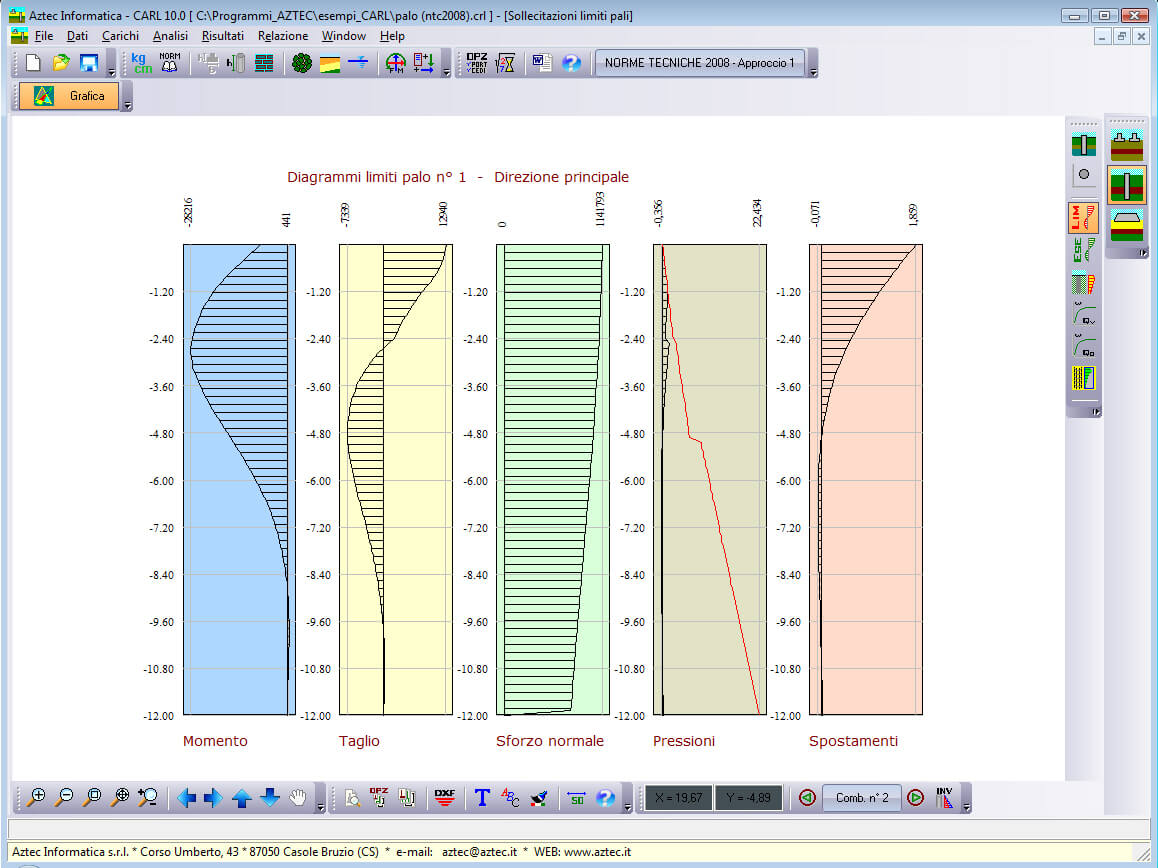This screenshot has height=868, width=1158.
Task: Open the Carichi menu
Action: tap(120, 36)
